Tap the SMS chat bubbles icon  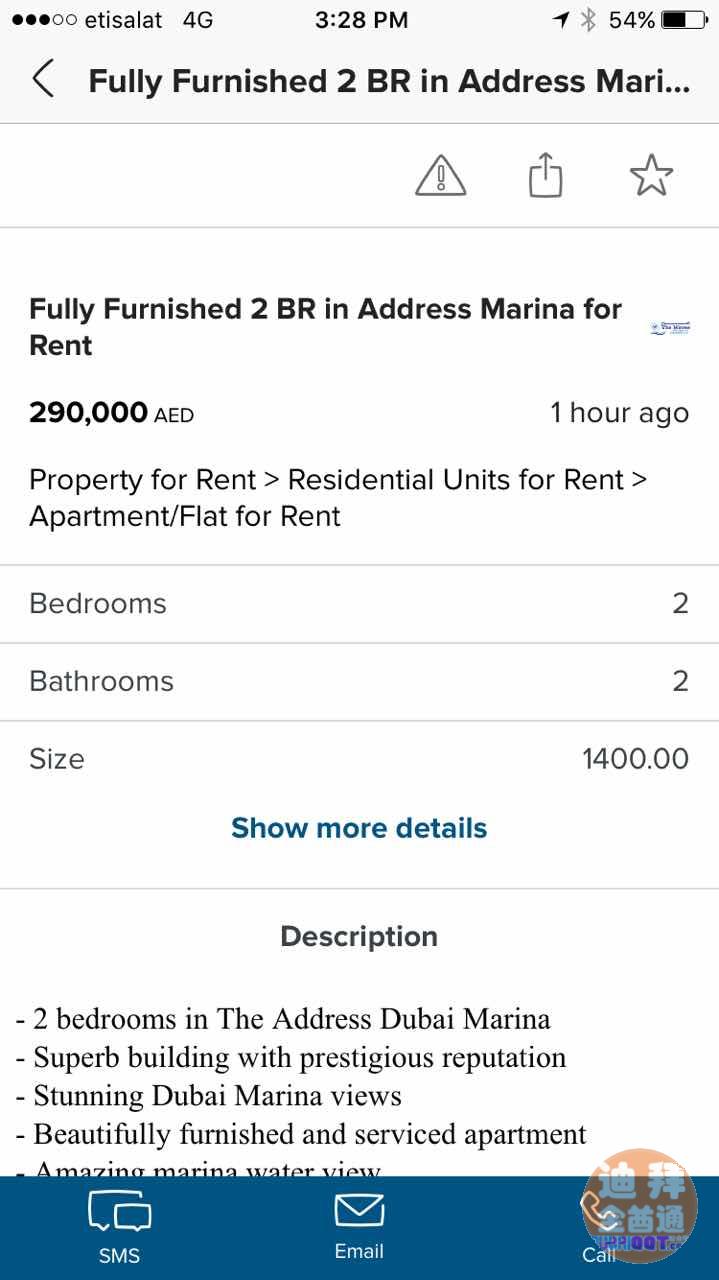[119, 1214]
